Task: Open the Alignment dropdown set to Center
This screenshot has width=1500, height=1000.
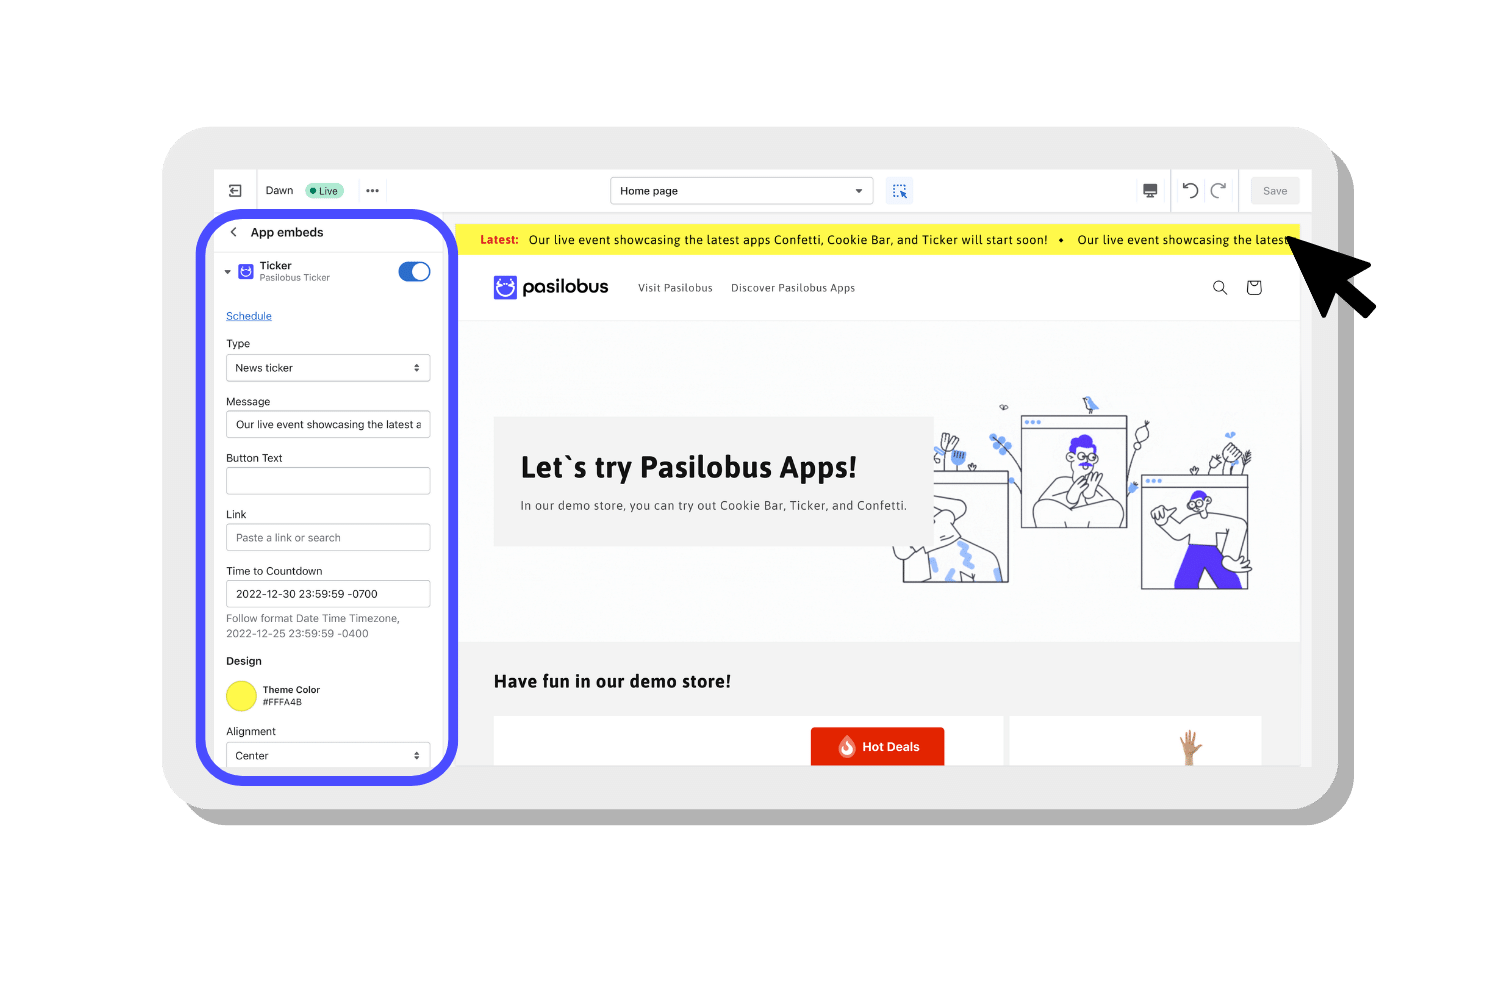Action: [x=328, y=756]
